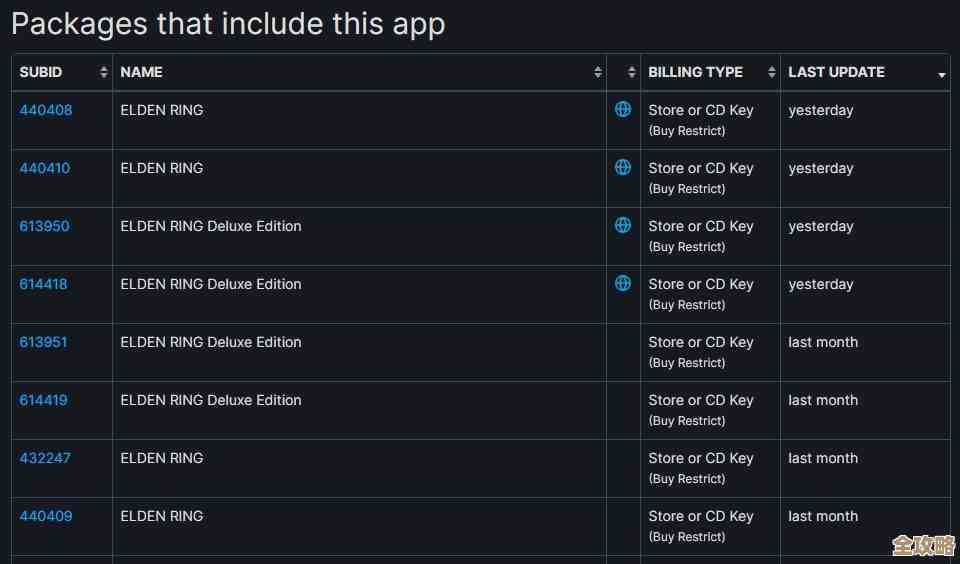Sort table by SUBID column

click(62, 72)
